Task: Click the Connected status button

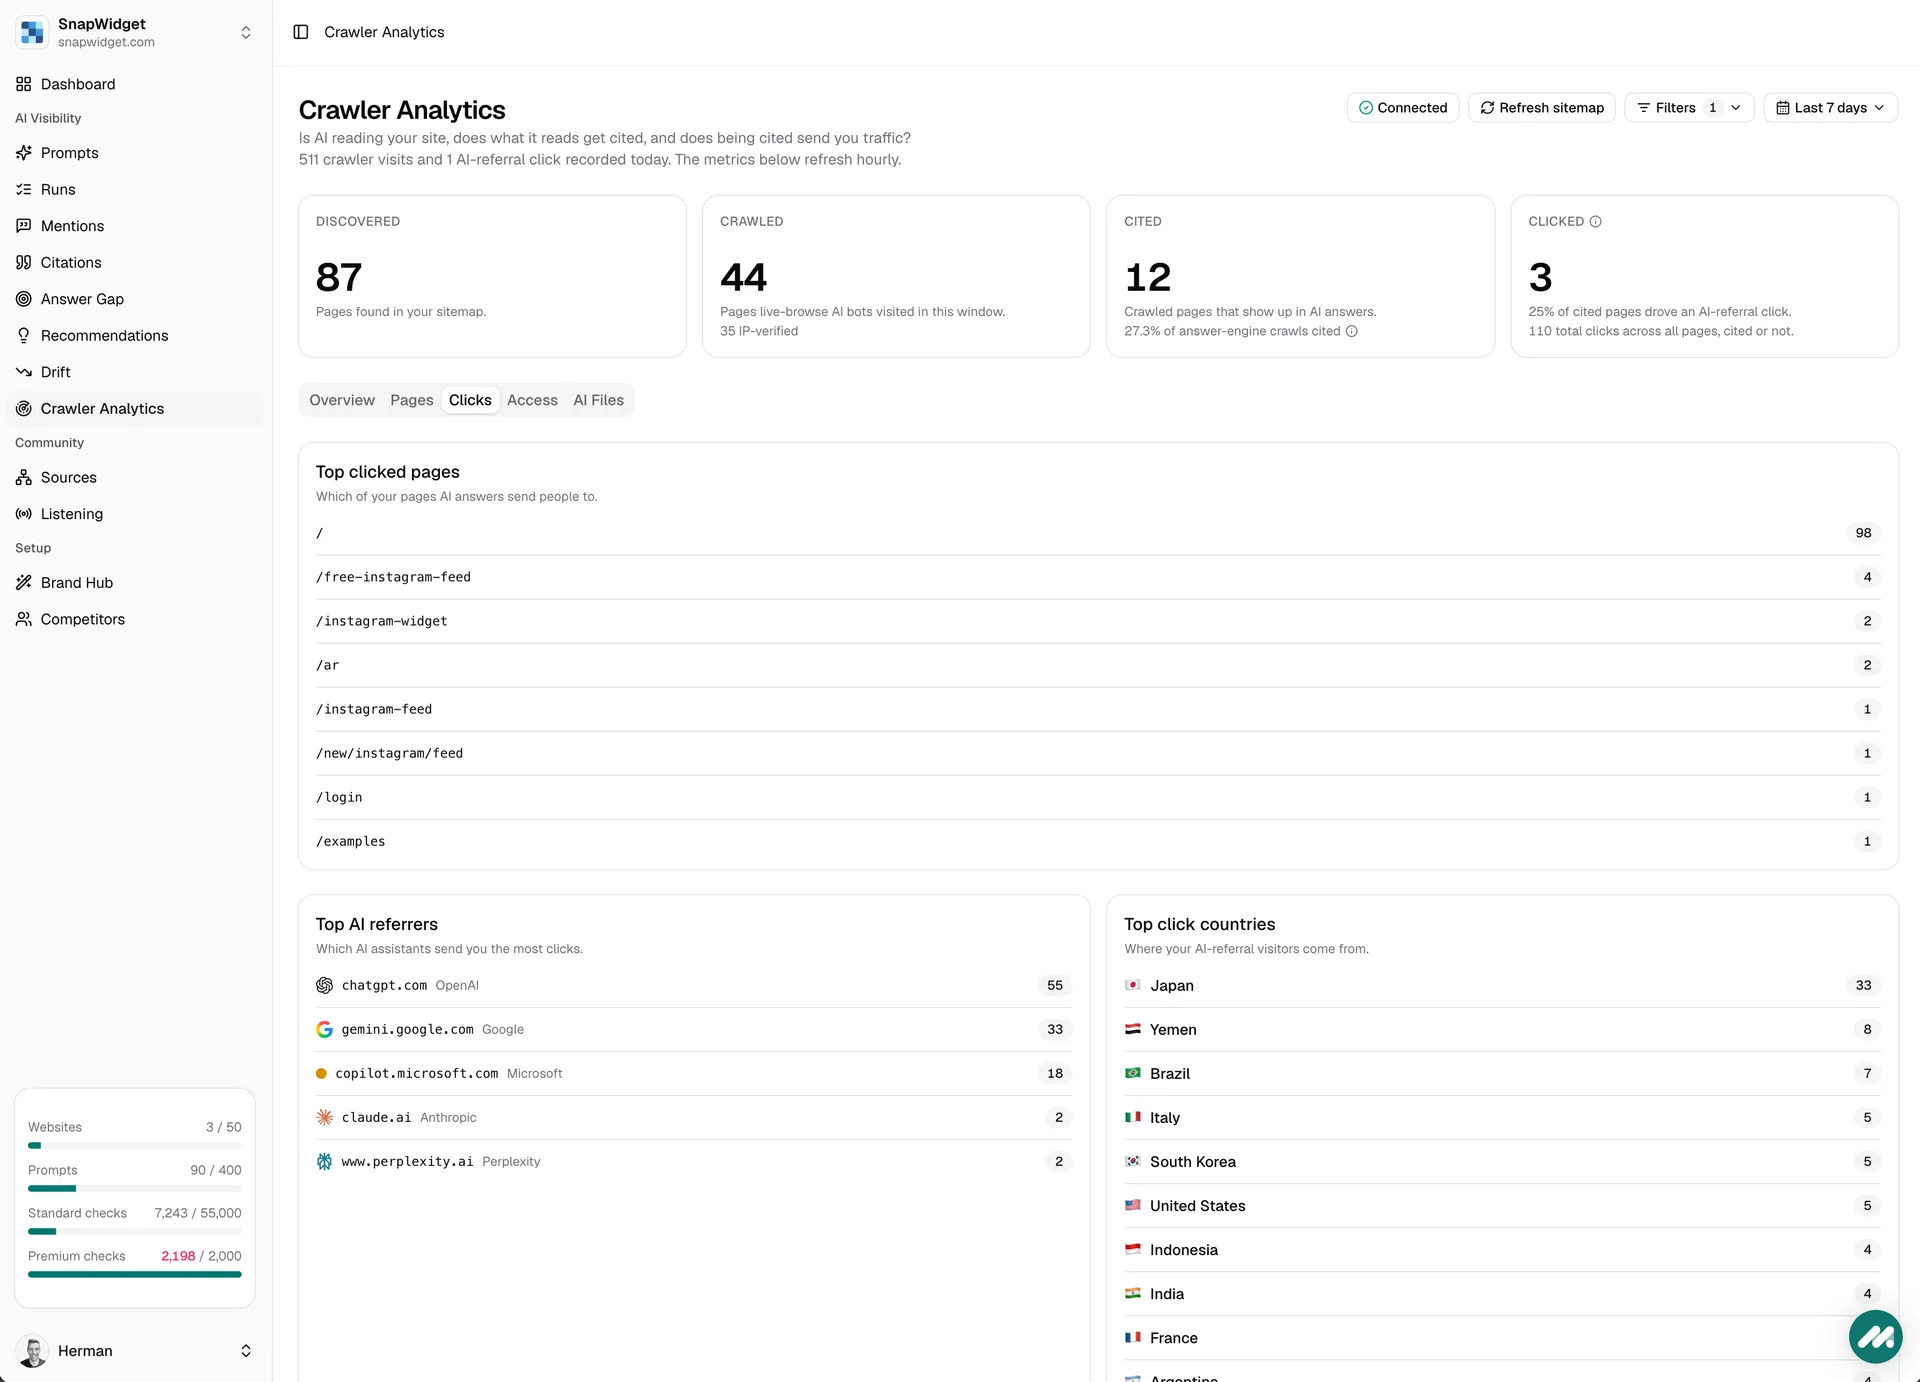Action: pos(1403,108)
